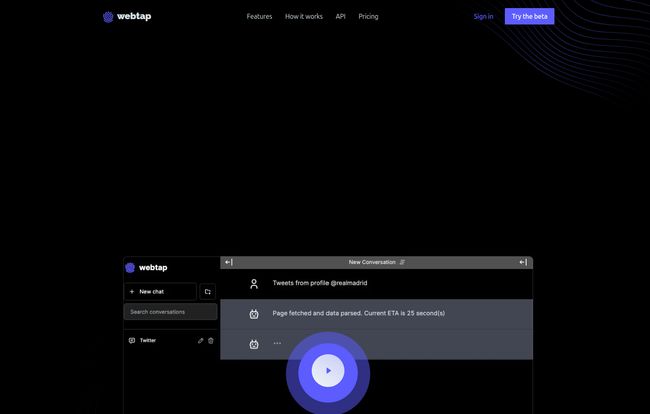Click the user avatar icon

254,284
